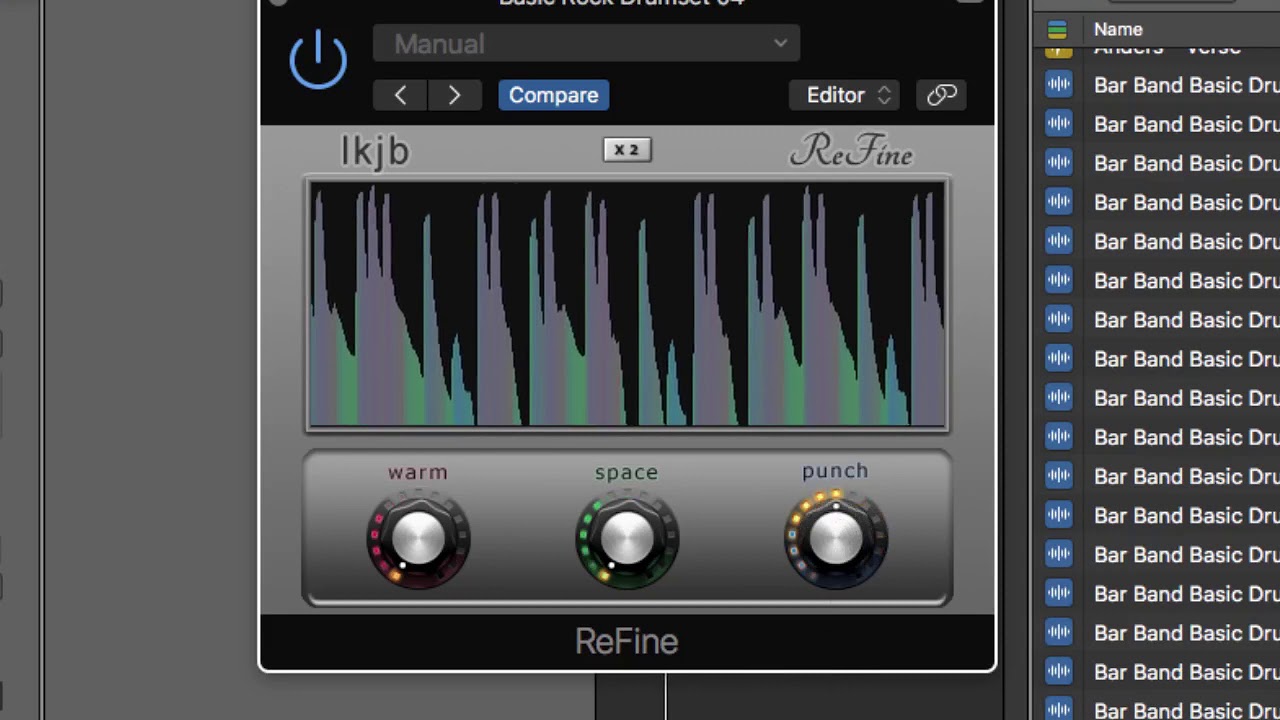Click the "punch" knob label

835,471
